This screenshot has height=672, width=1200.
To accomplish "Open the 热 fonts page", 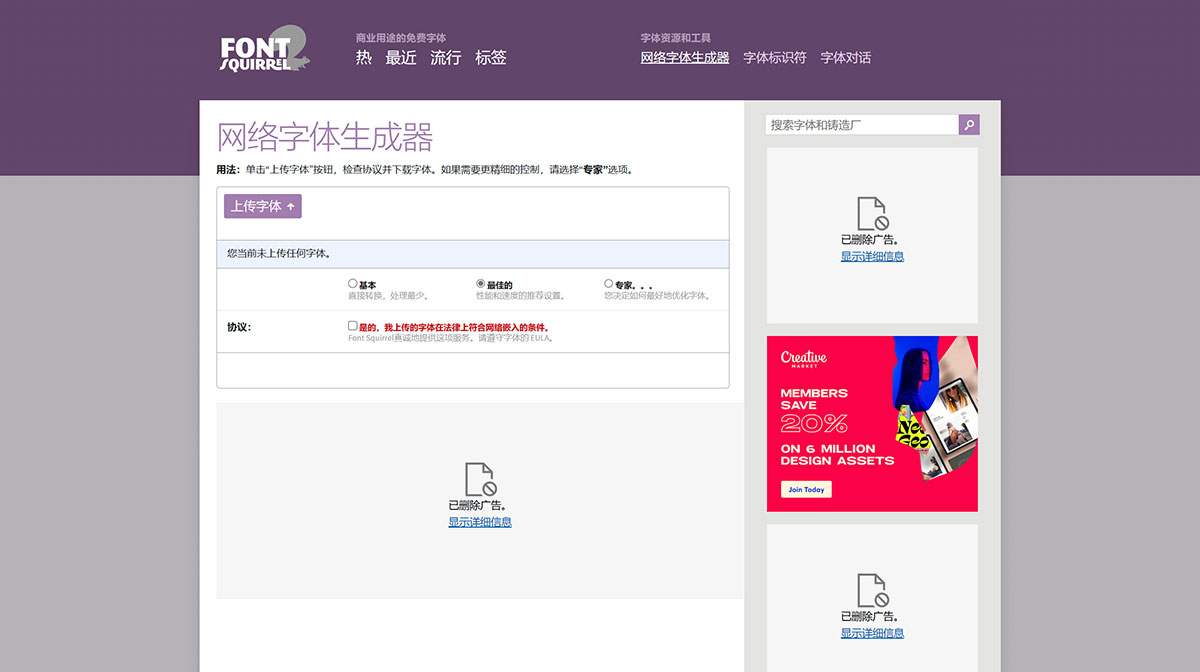I will [363, 58].
